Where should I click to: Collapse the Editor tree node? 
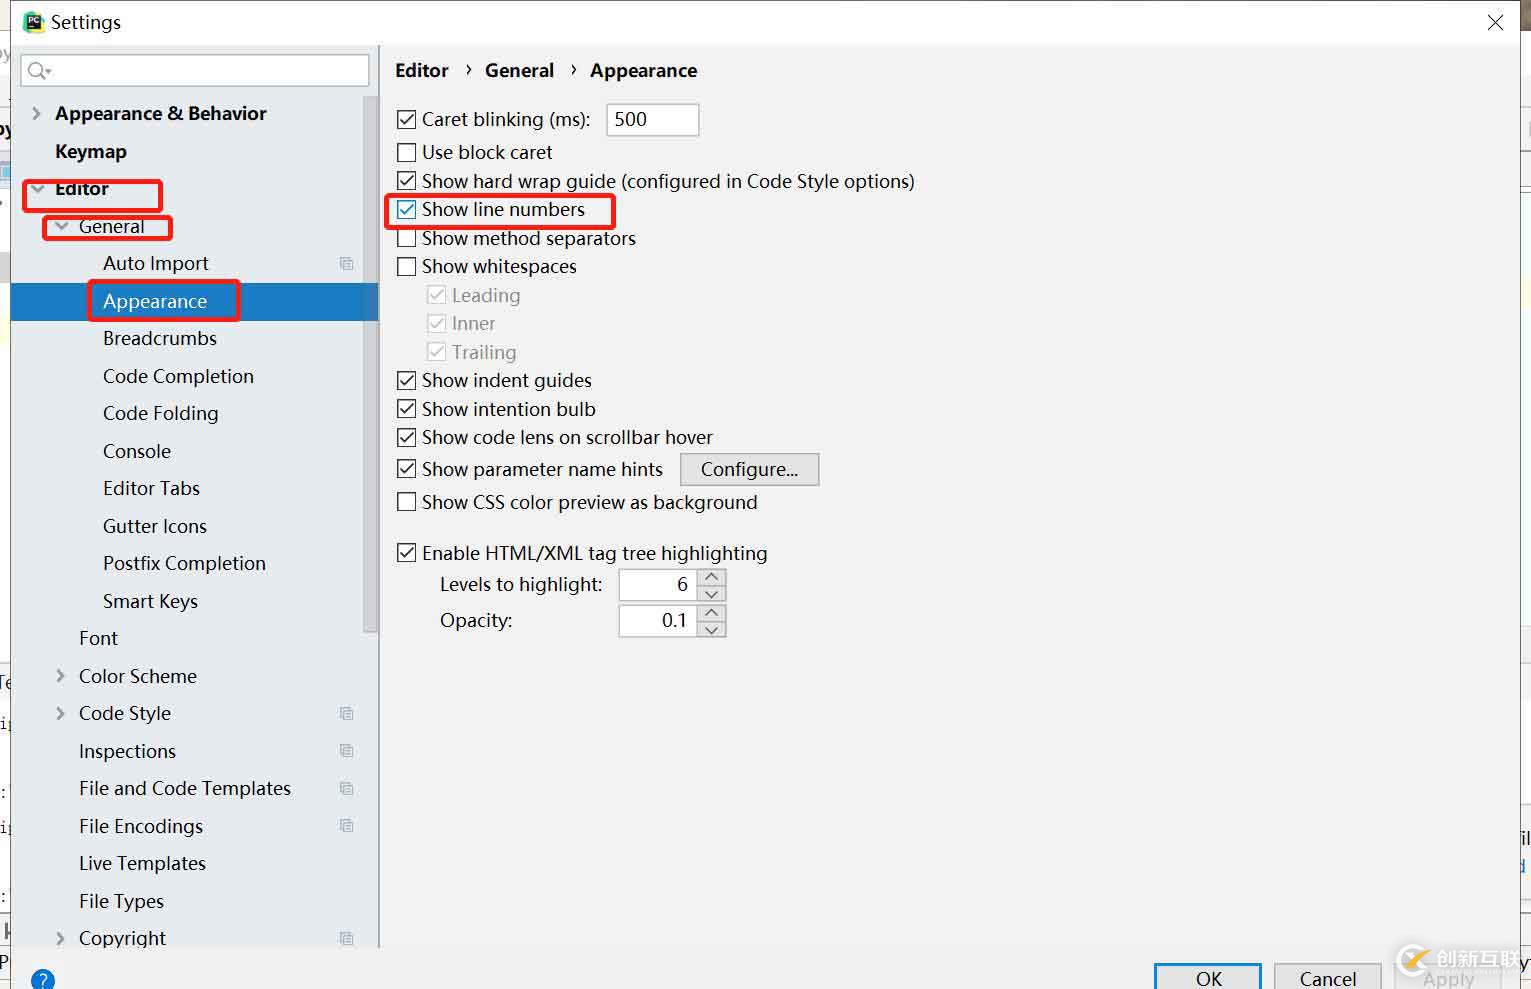[38, 189]
